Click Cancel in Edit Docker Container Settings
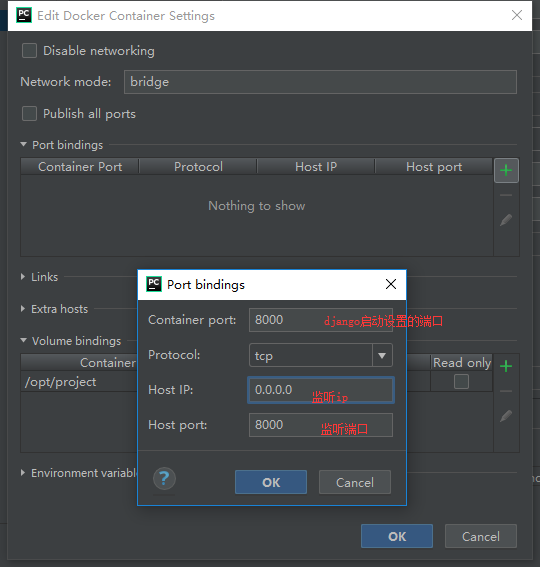The width and height of the screenshot is (540, 567). pos(481,536)
